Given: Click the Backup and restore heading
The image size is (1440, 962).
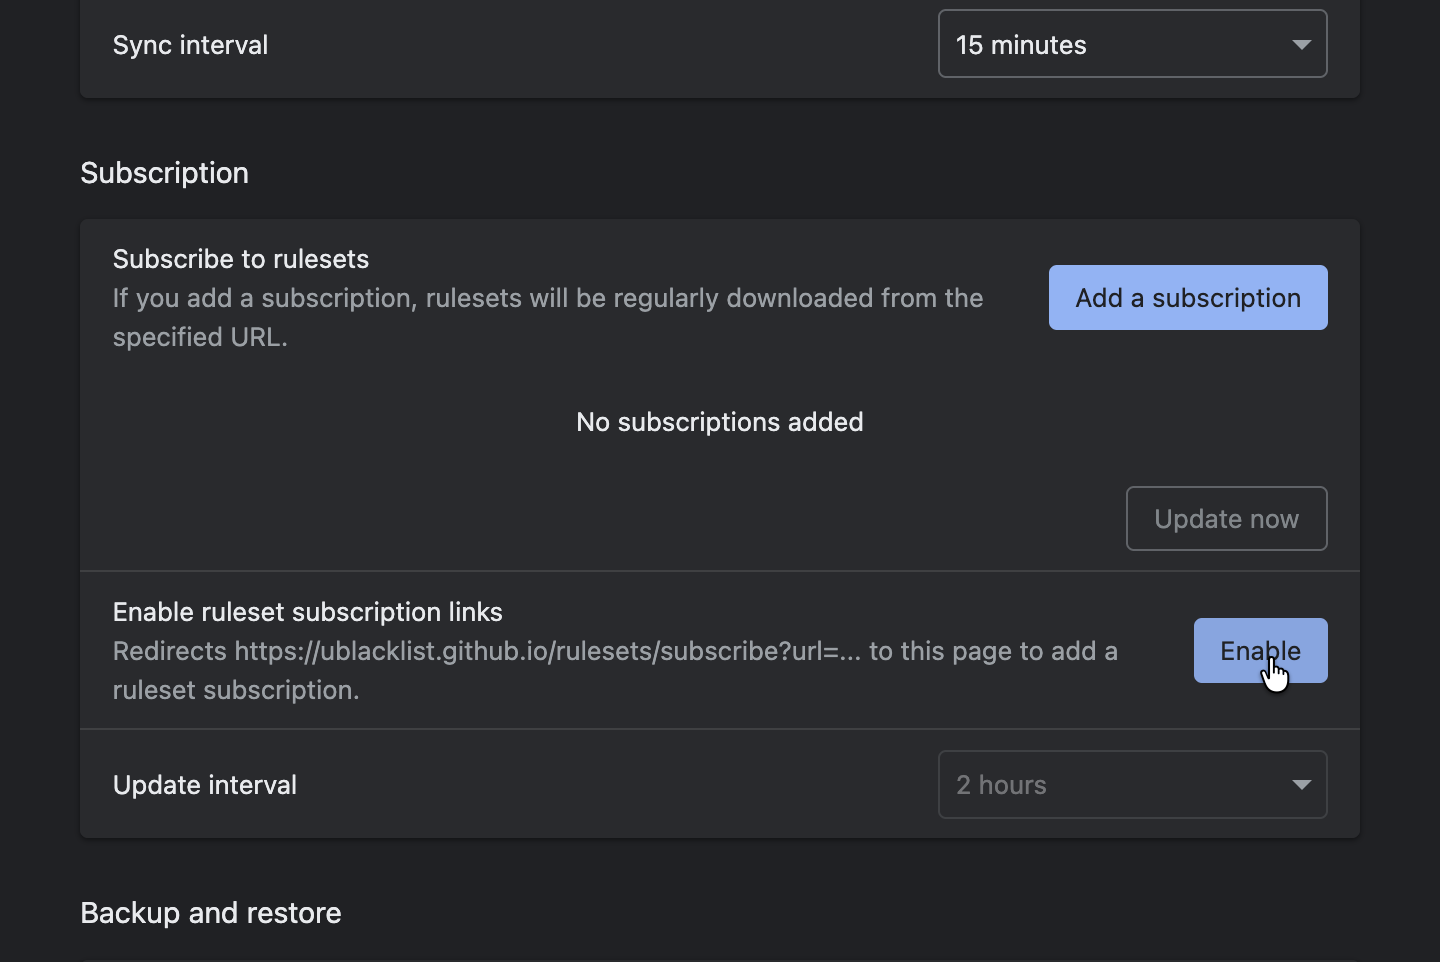Looking at the screenshot, I should click(x=210, y=912).
